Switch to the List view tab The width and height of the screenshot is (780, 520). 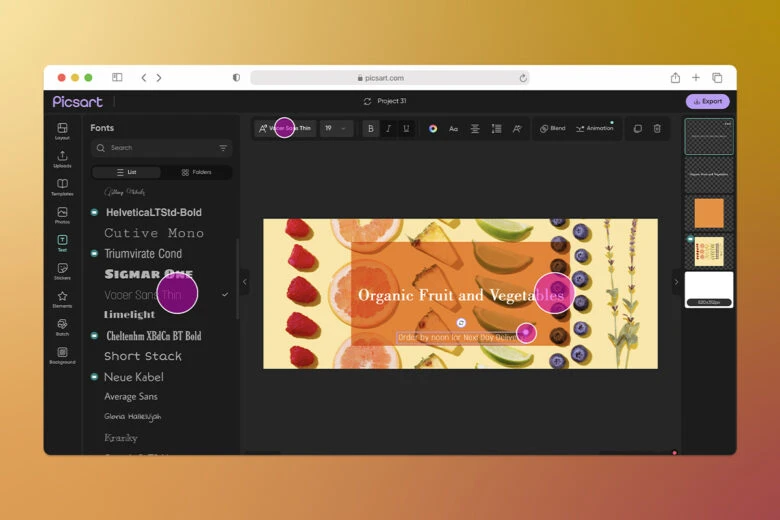(x=126, y=172)
